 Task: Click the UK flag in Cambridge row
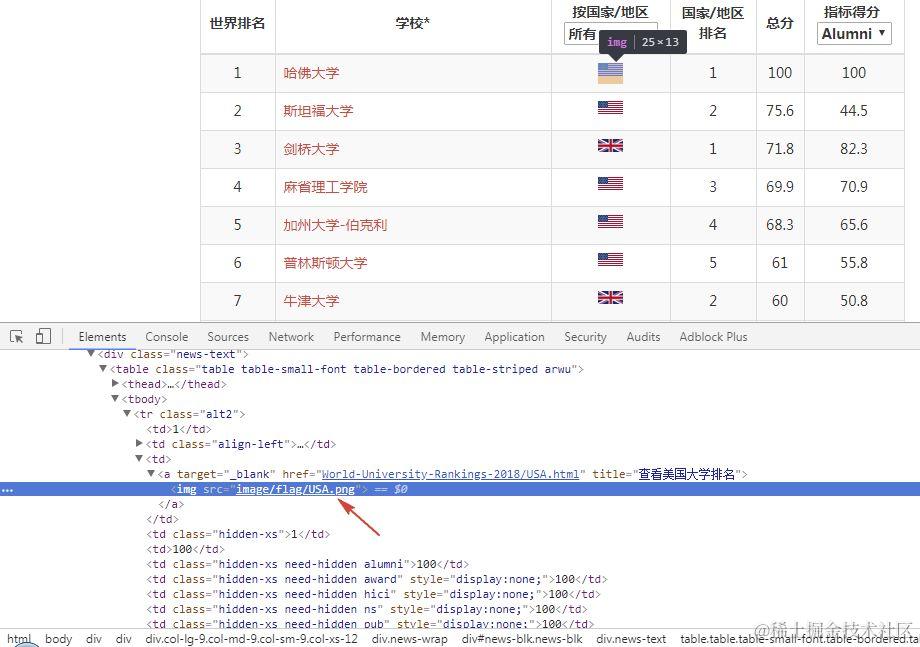click(x=610, y=145)
